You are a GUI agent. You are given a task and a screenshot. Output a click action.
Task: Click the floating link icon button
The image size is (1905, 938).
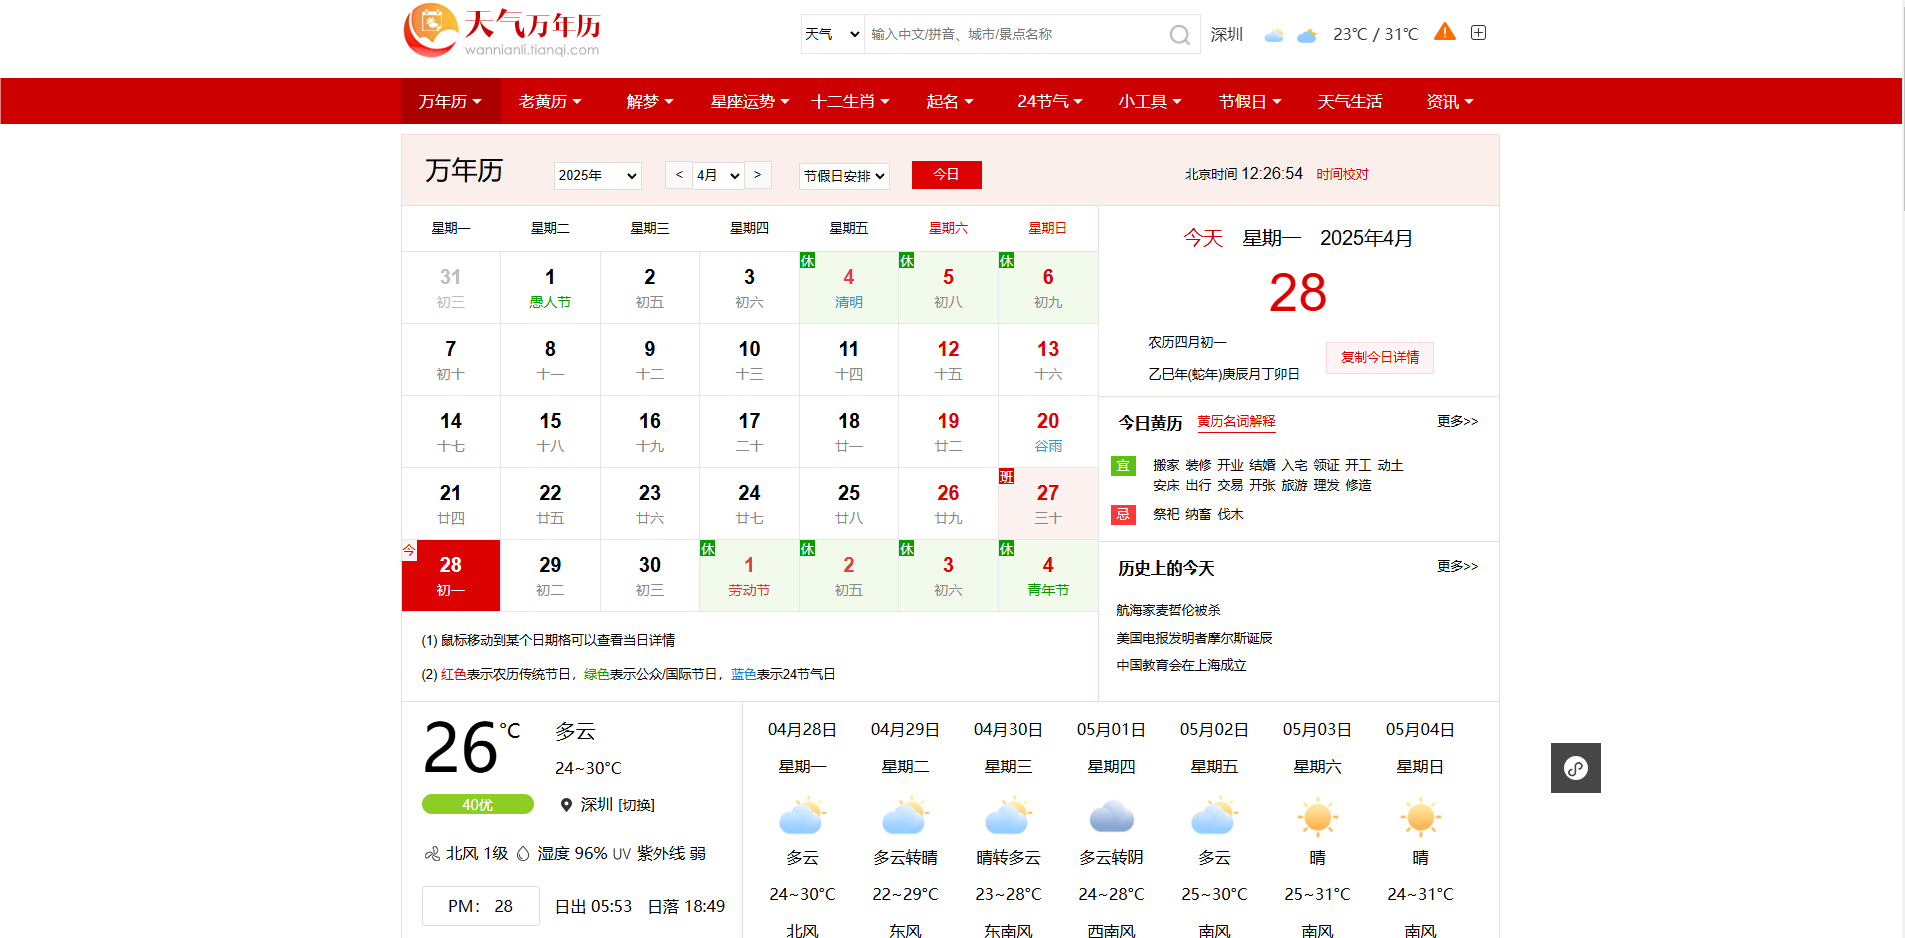click(x=1575, y=768)
